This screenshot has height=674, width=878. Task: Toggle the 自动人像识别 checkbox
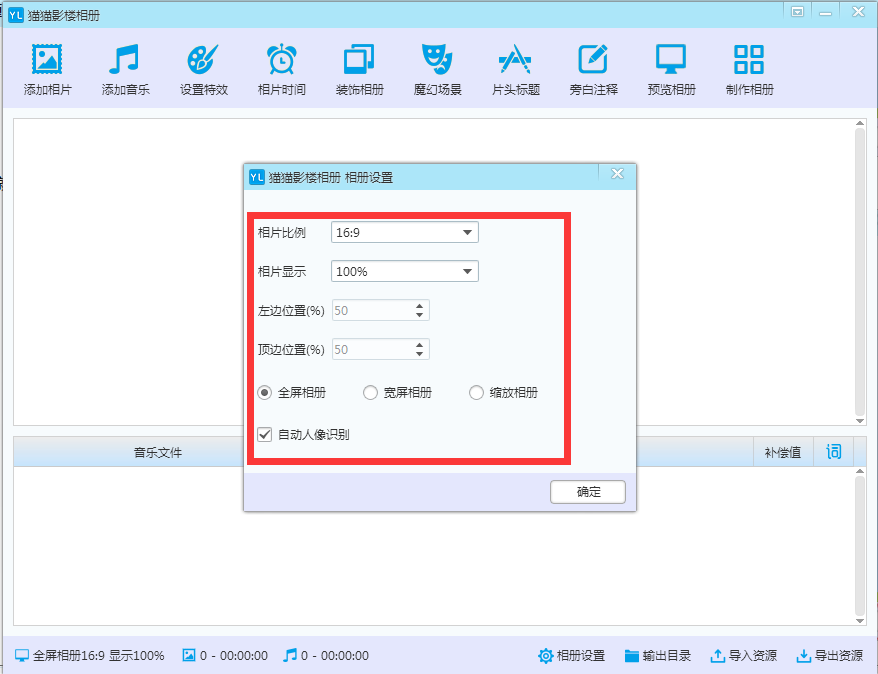point(264,434)
